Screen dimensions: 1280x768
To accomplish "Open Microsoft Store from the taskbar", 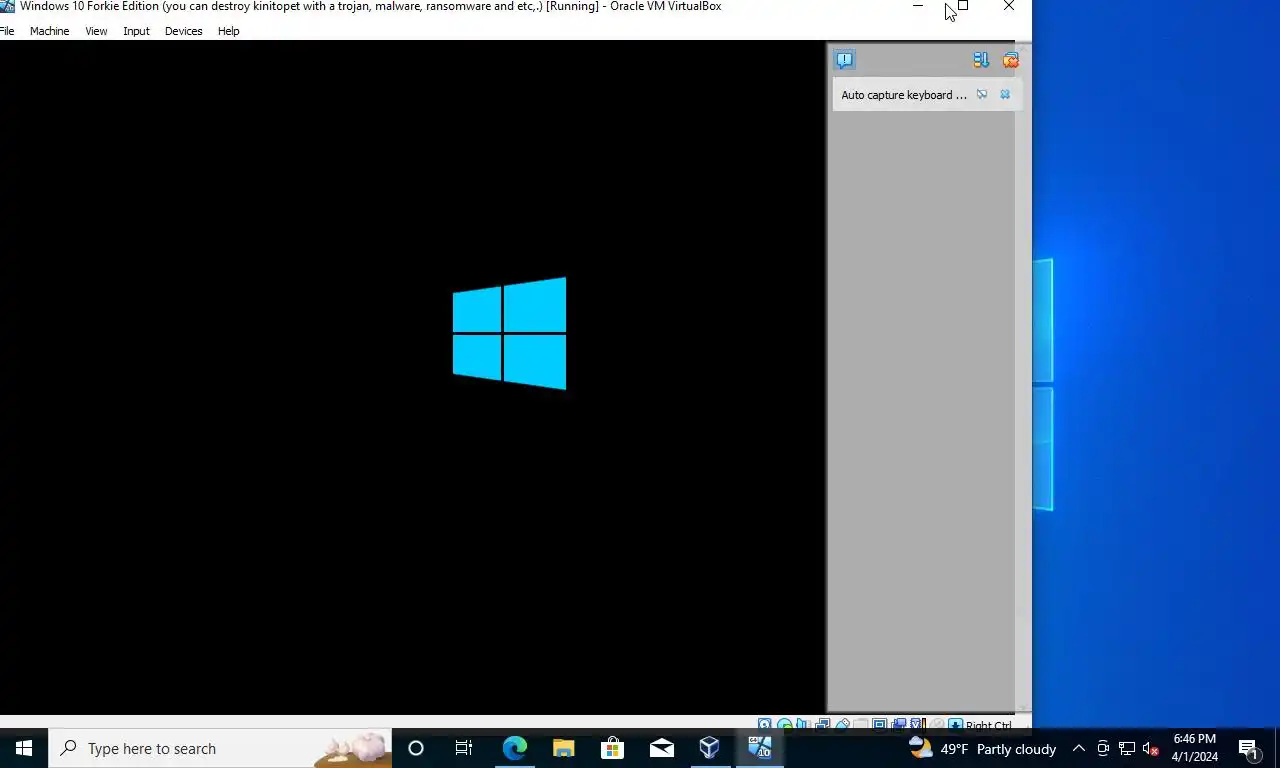I will (x=612, y=748).
